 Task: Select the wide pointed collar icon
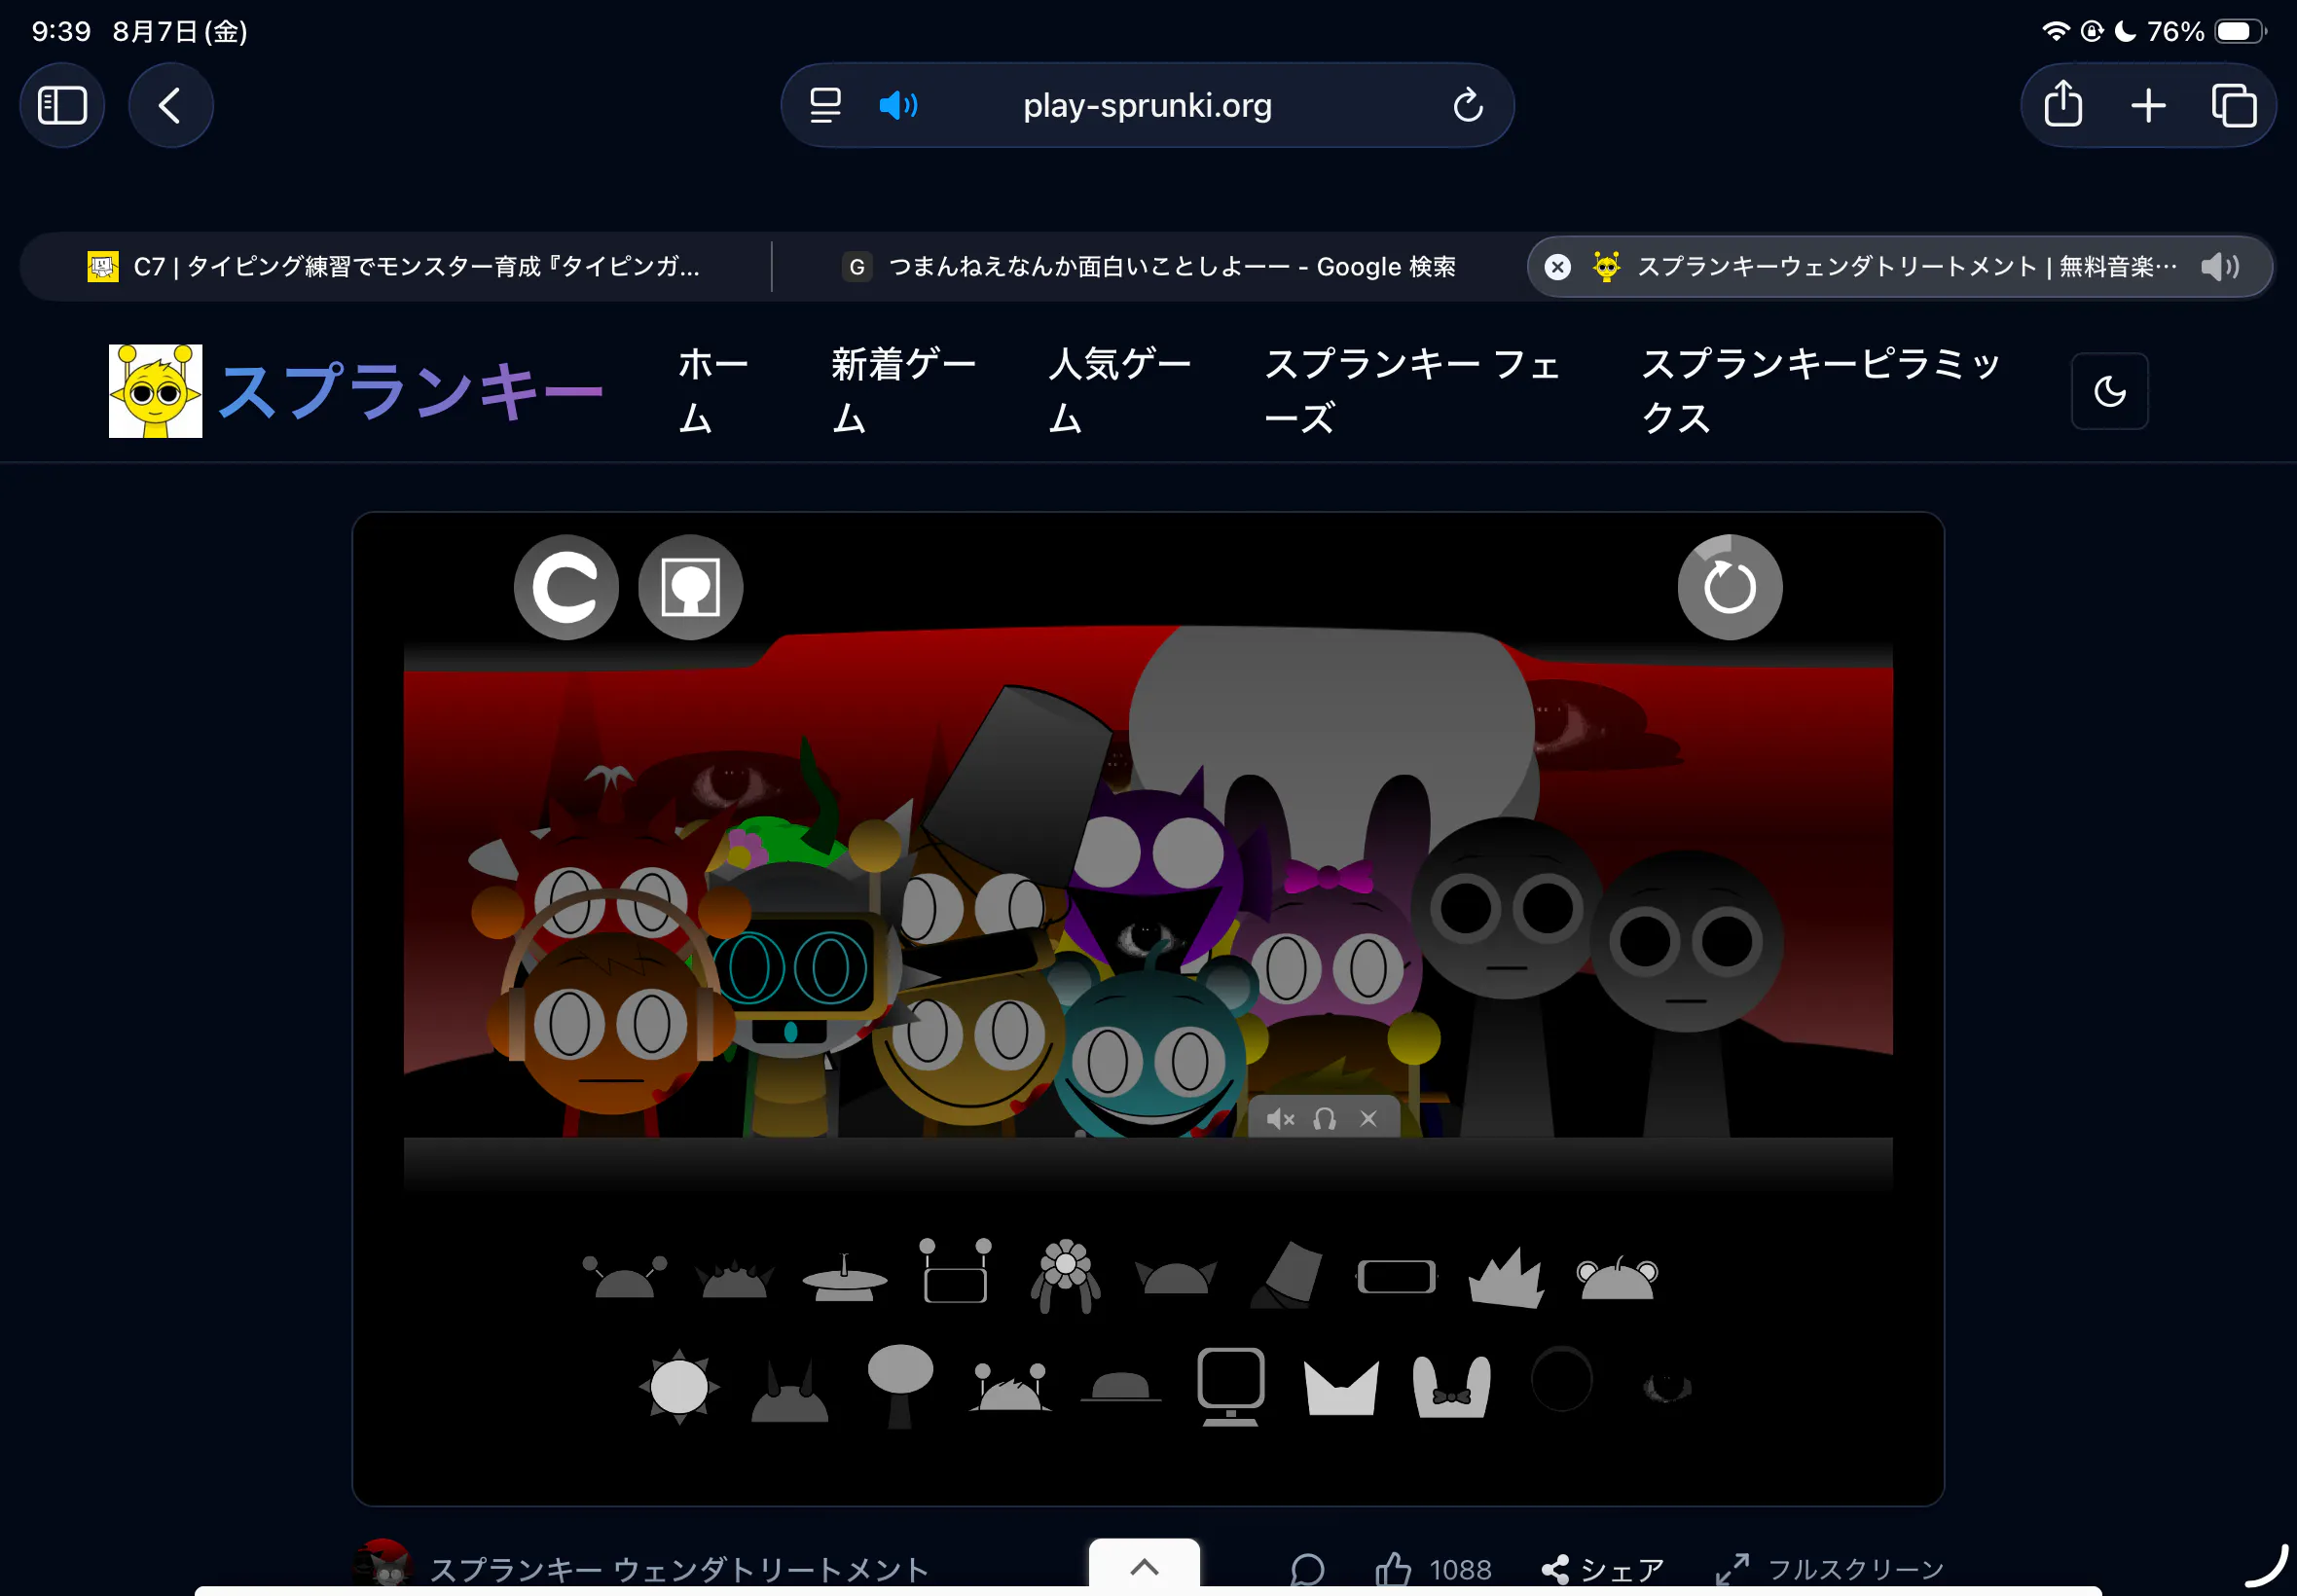point(1341,1388)
